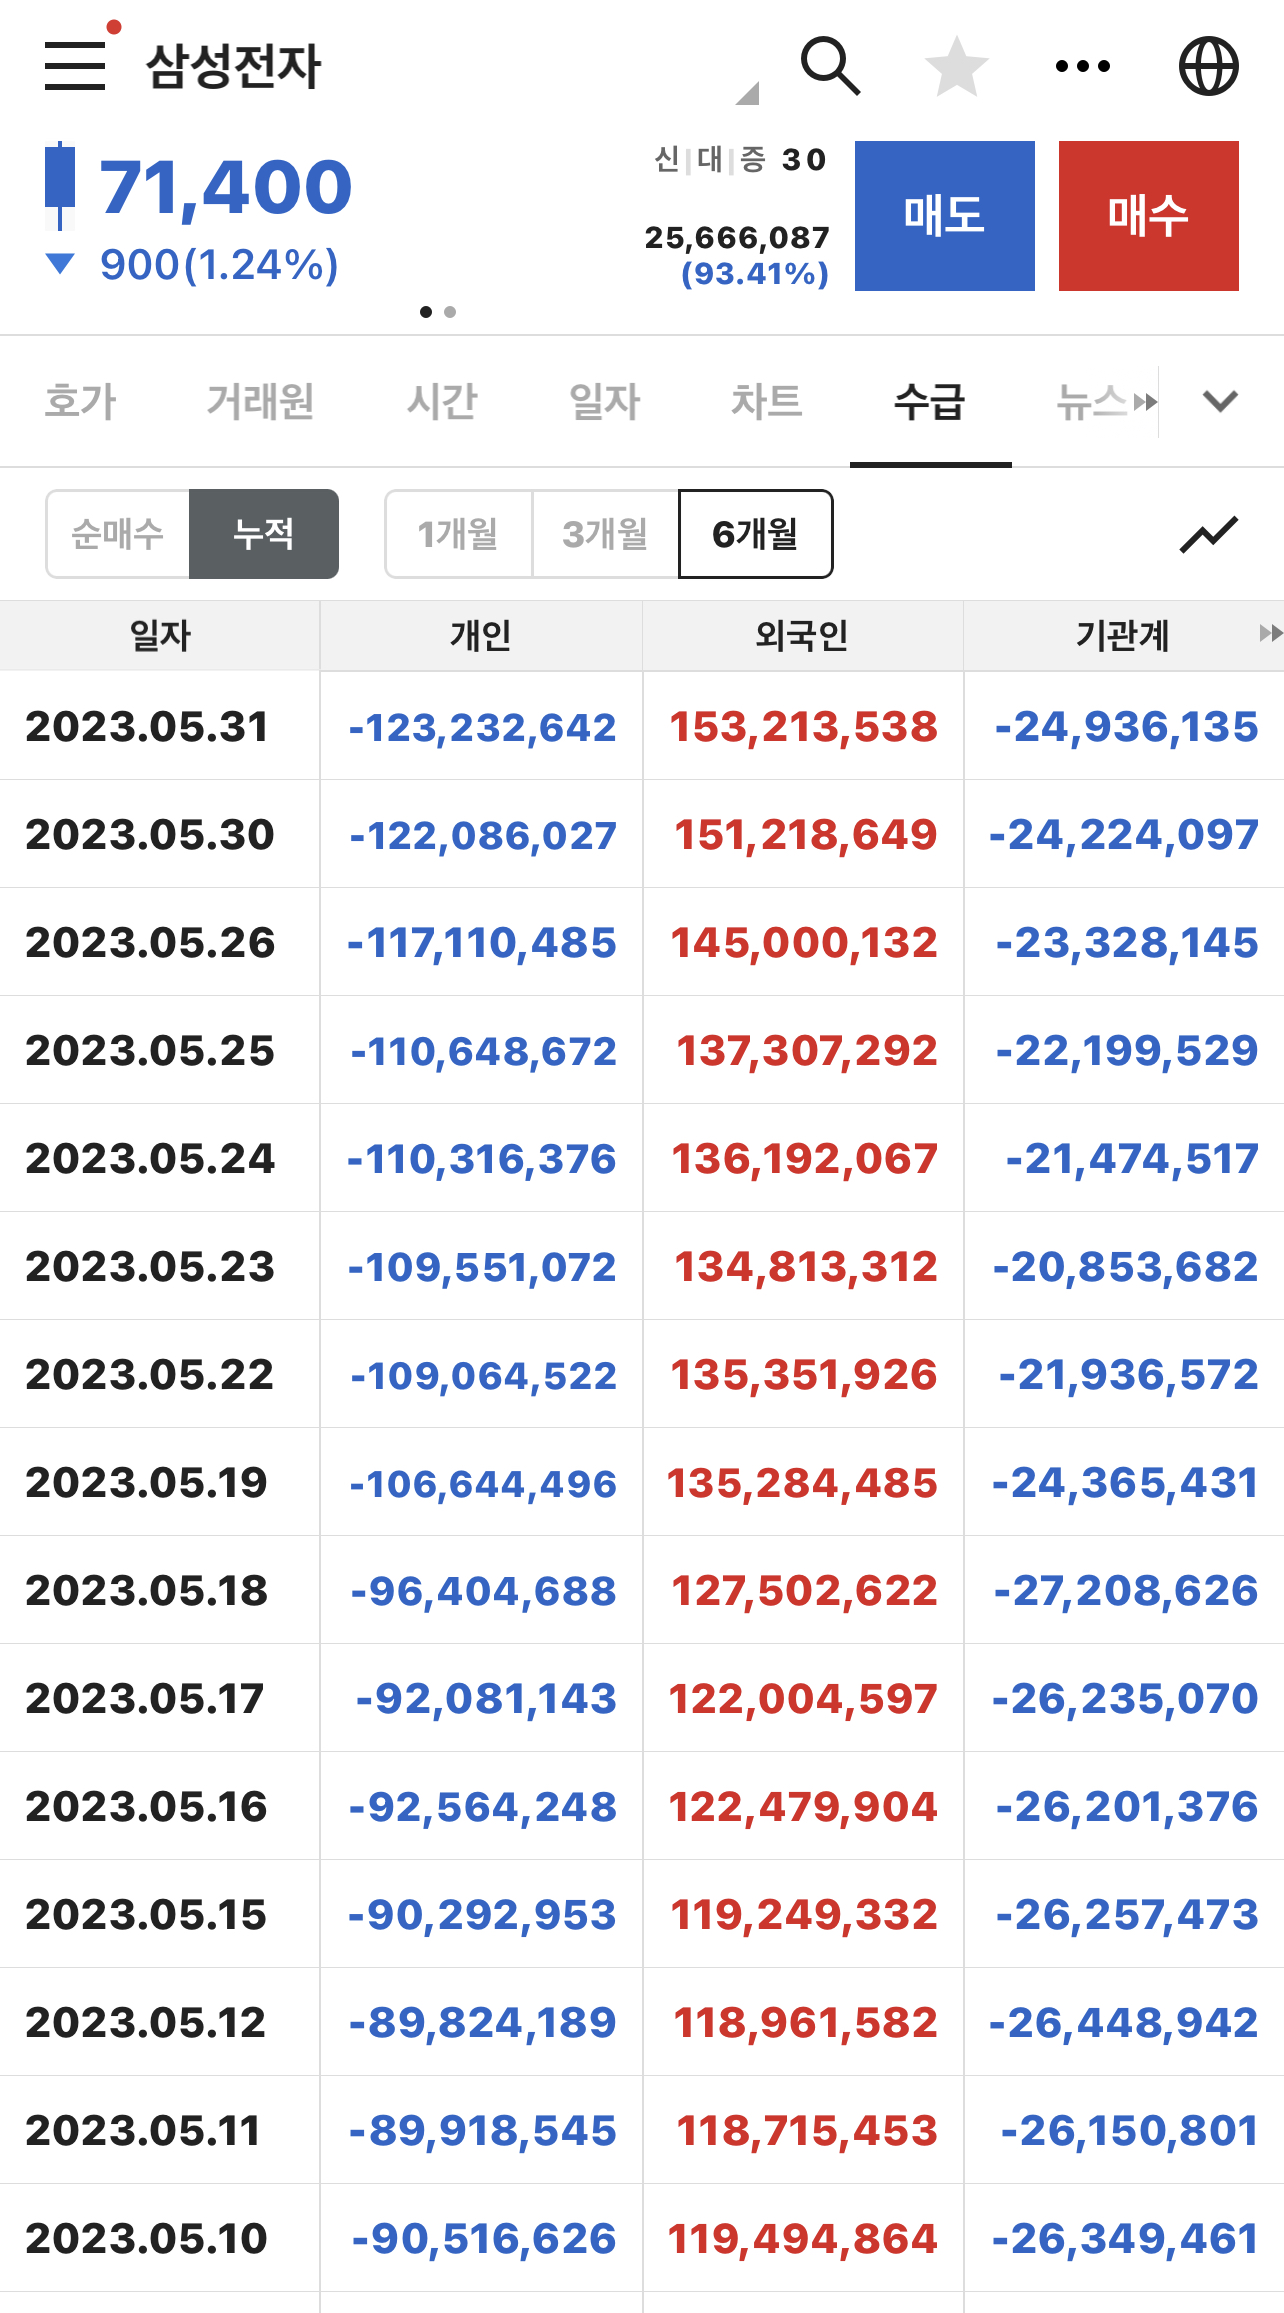Image resolution: width=1284 pixels, height=2313 pixels.
Task: Tap institution value -26,448,942
Action: click(x=1124, y=2023)
